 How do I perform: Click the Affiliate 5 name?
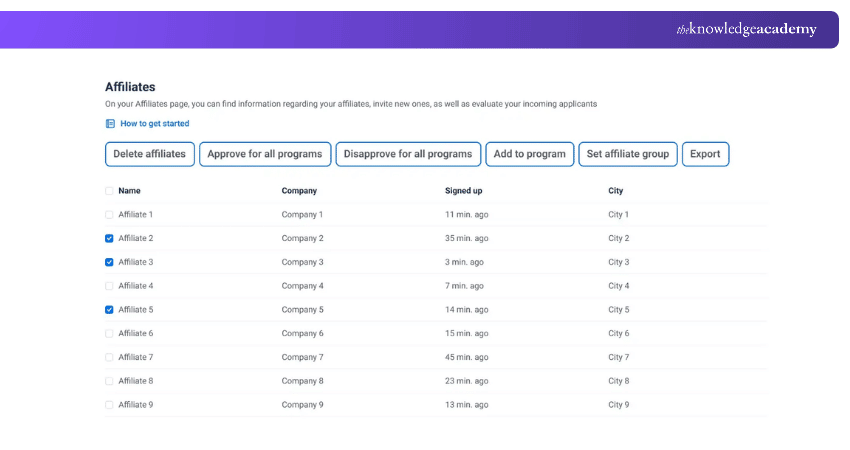[136, 310]
